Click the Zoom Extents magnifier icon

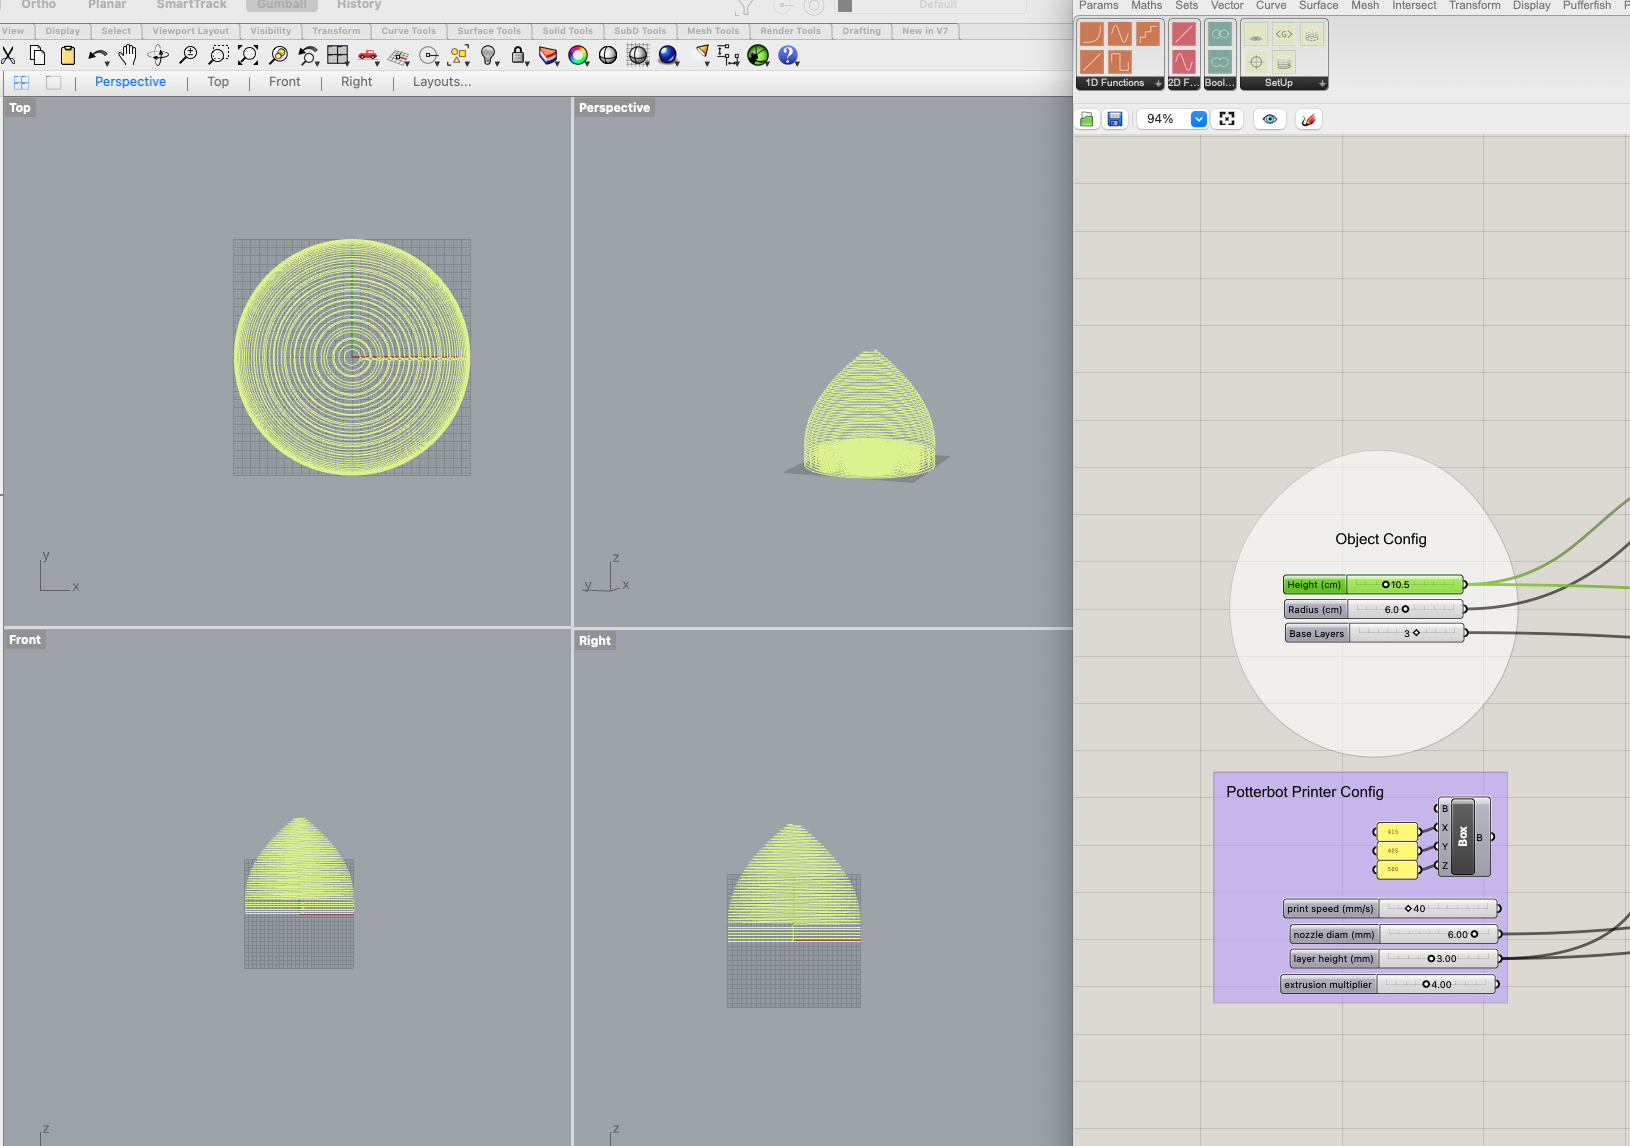click(248, 56)
